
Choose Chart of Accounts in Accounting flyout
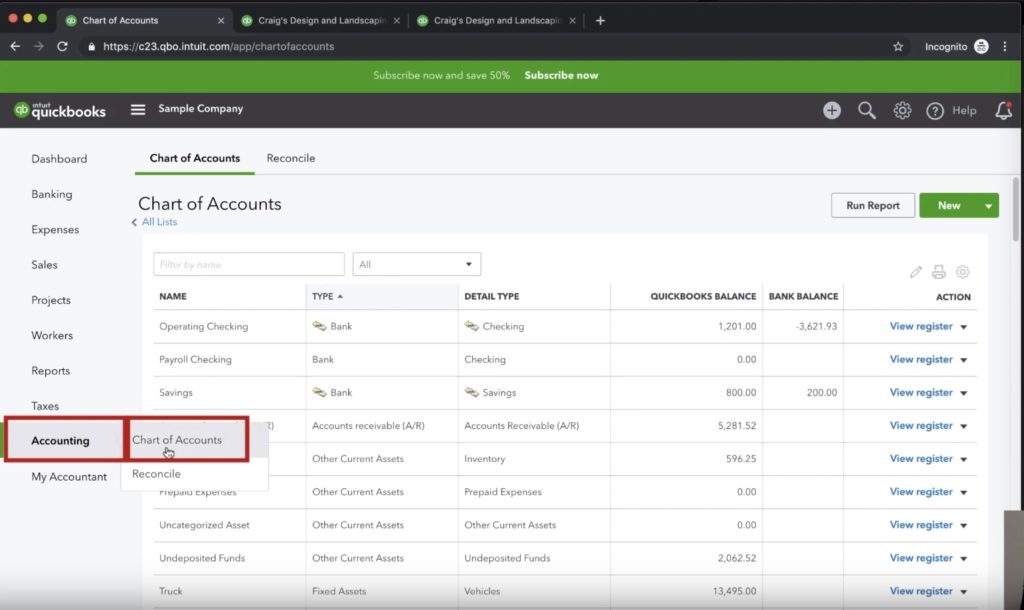click(x=177, y=440)
